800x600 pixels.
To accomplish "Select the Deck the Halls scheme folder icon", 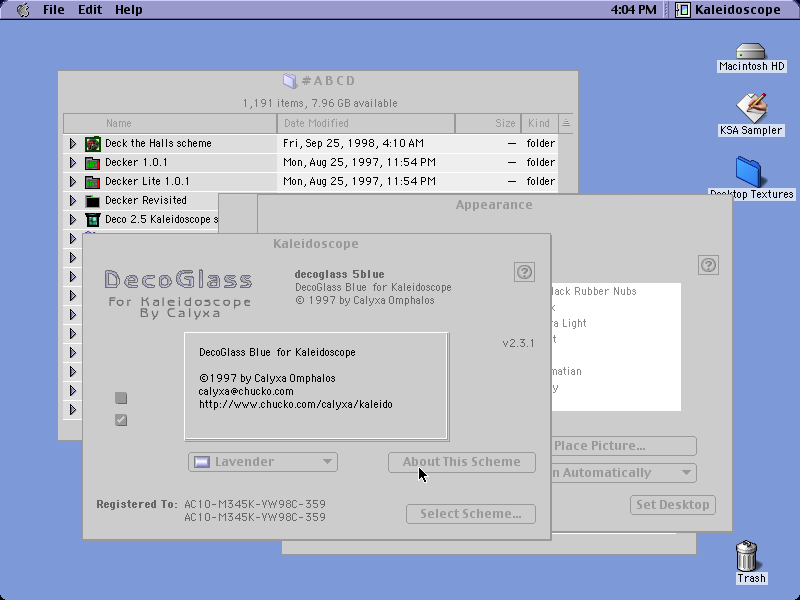I will pyautogui.click(x=92, y=144).
